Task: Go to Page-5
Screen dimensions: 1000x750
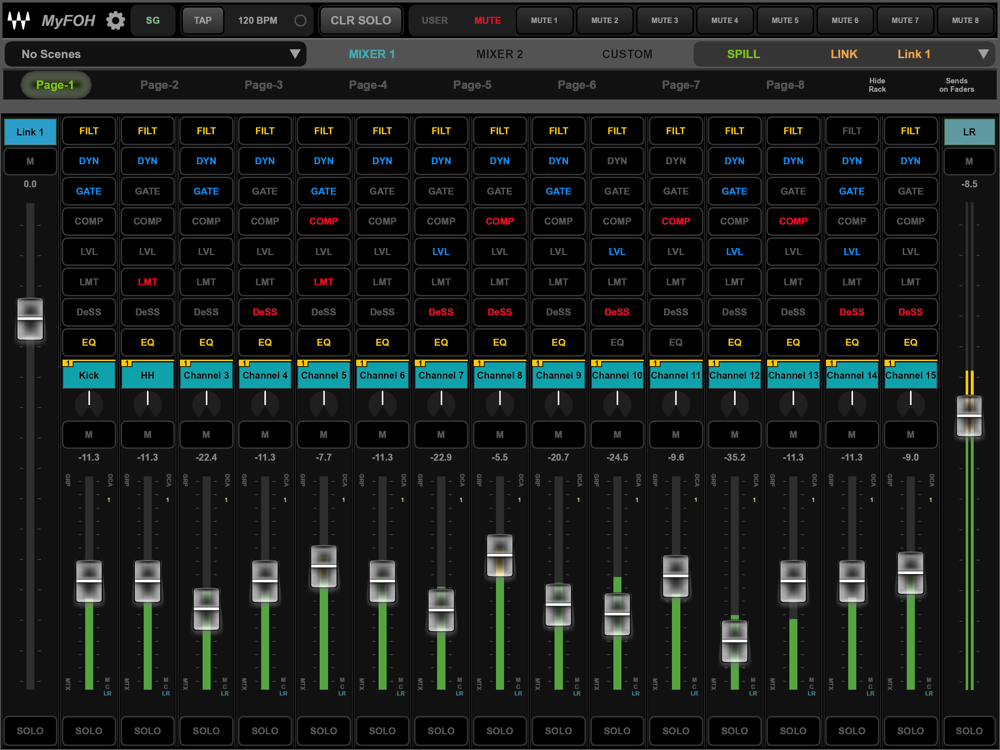Action: click(472, 85)
